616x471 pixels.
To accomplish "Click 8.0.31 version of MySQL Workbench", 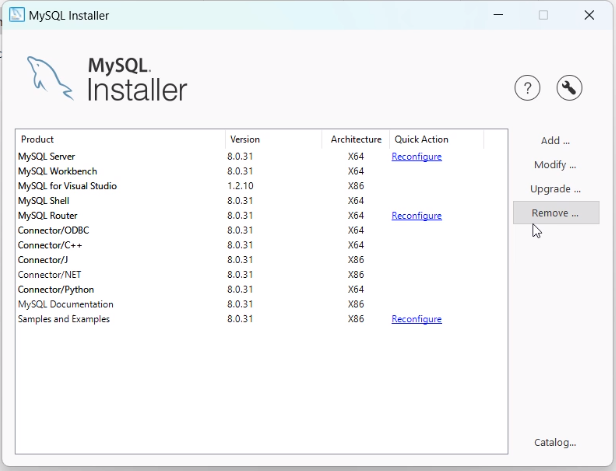I will (x=240, y=171).
